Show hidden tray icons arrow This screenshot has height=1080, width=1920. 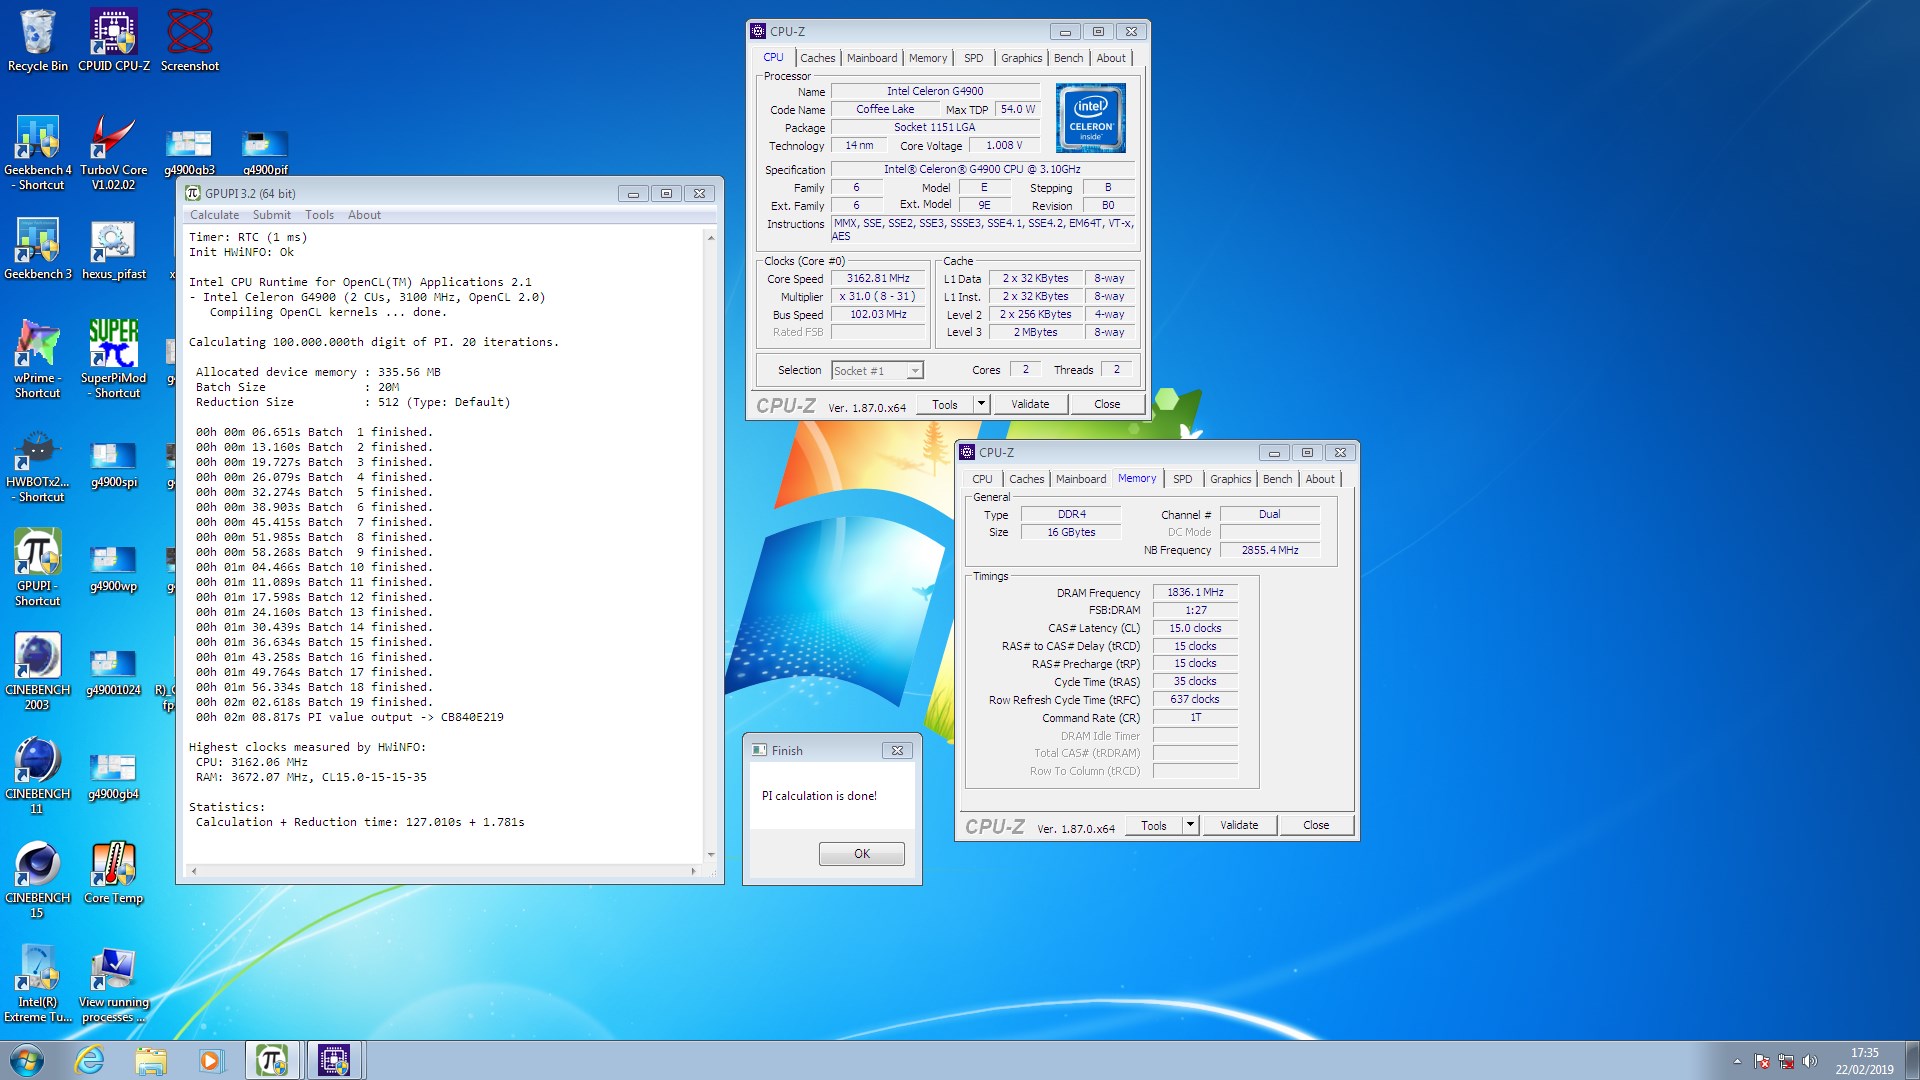[x=1737, y=1061]
